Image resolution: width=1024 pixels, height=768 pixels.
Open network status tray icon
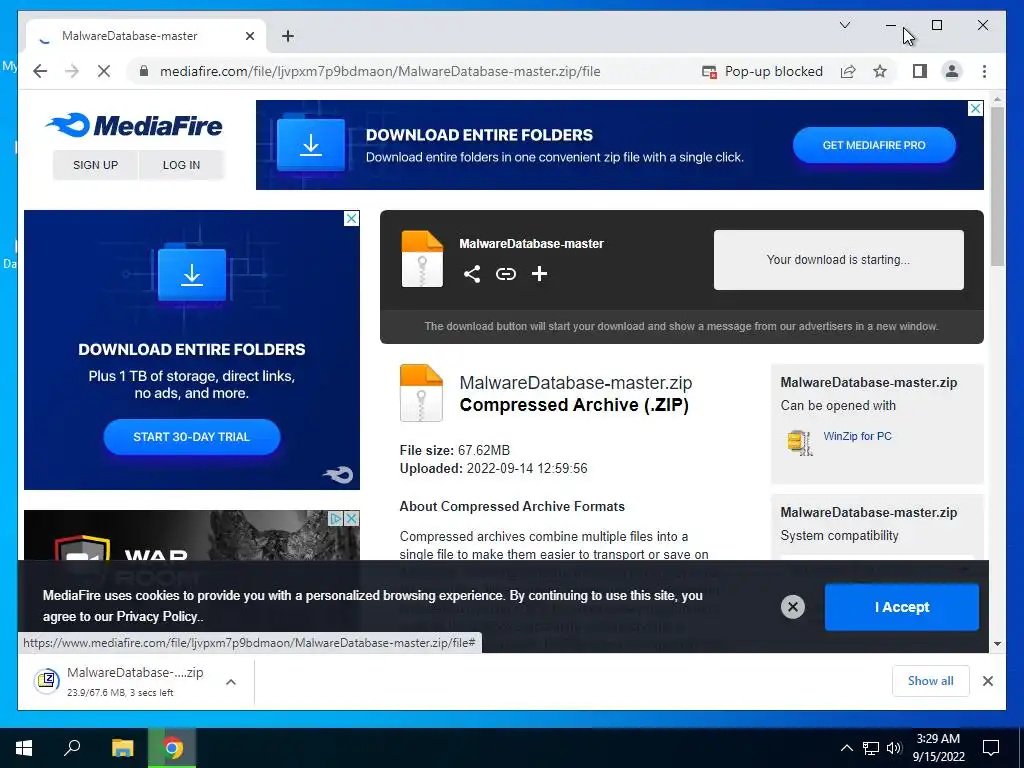pyautogui.click(x=871, y=748)
